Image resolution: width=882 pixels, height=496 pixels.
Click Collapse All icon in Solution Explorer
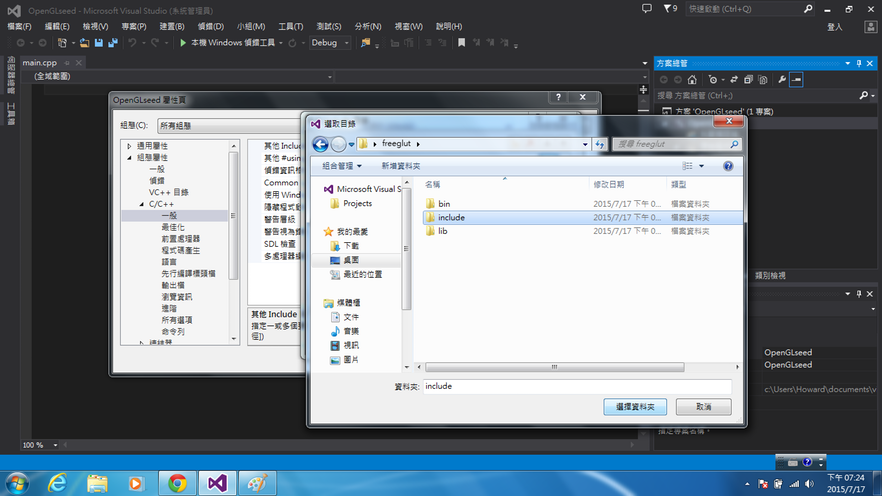point(748,80)
